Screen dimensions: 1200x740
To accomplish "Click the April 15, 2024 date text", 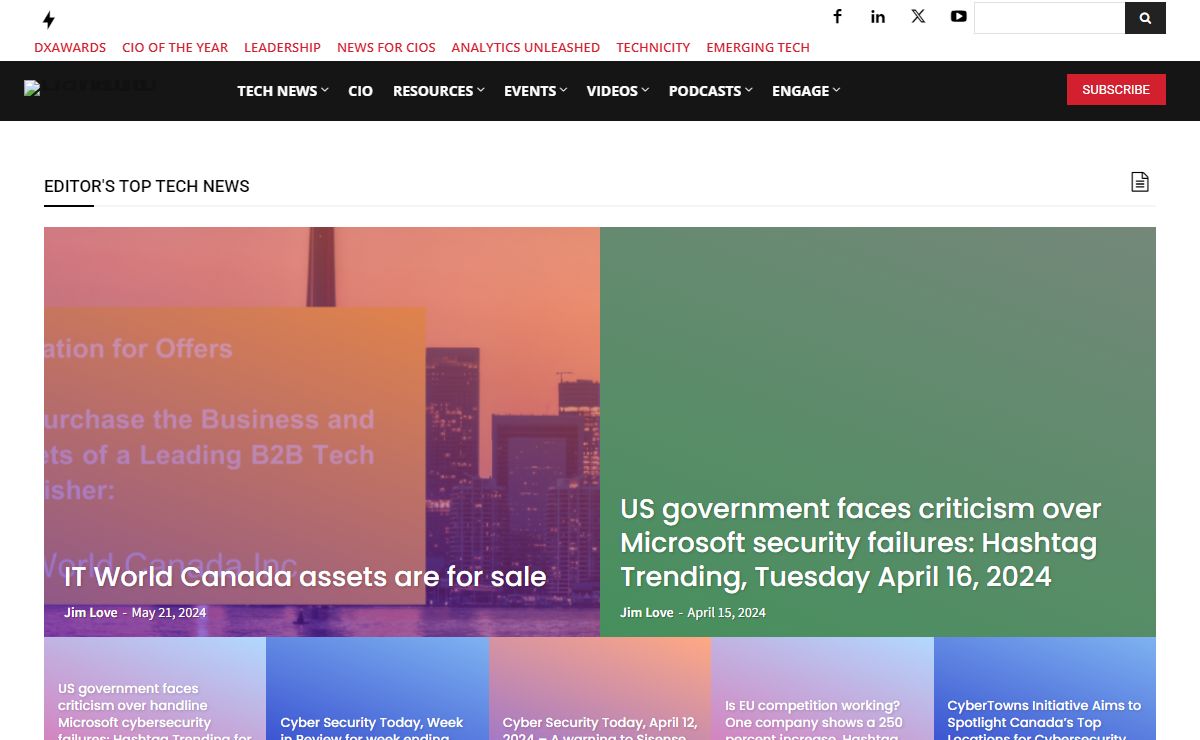I will [727, 612].
